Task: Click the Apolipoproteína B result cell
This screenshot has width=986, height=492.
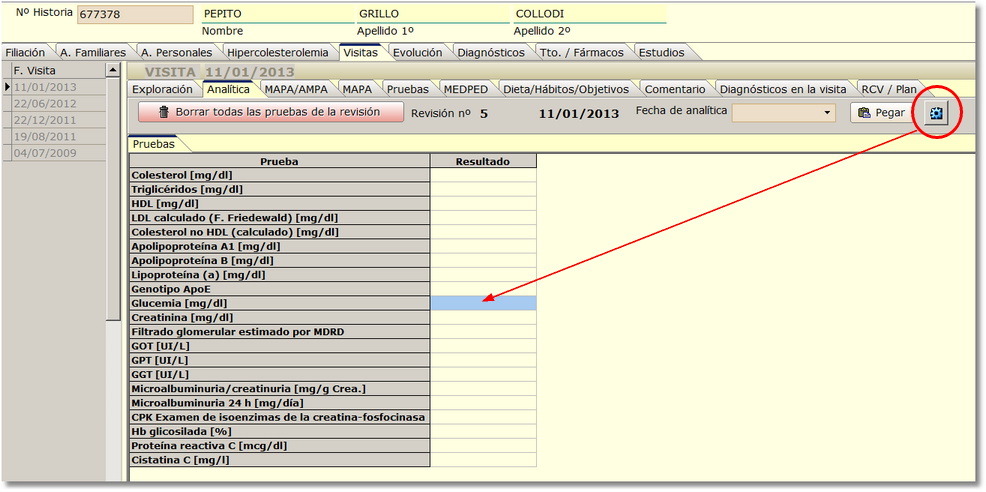Action: tap(484, 260)
